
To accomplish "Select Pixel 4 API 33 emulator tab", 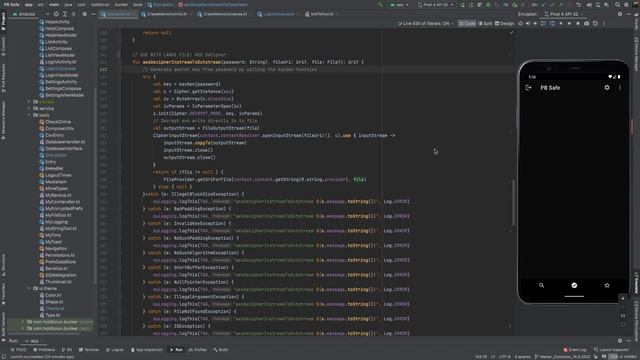I will tap(563, 14).
